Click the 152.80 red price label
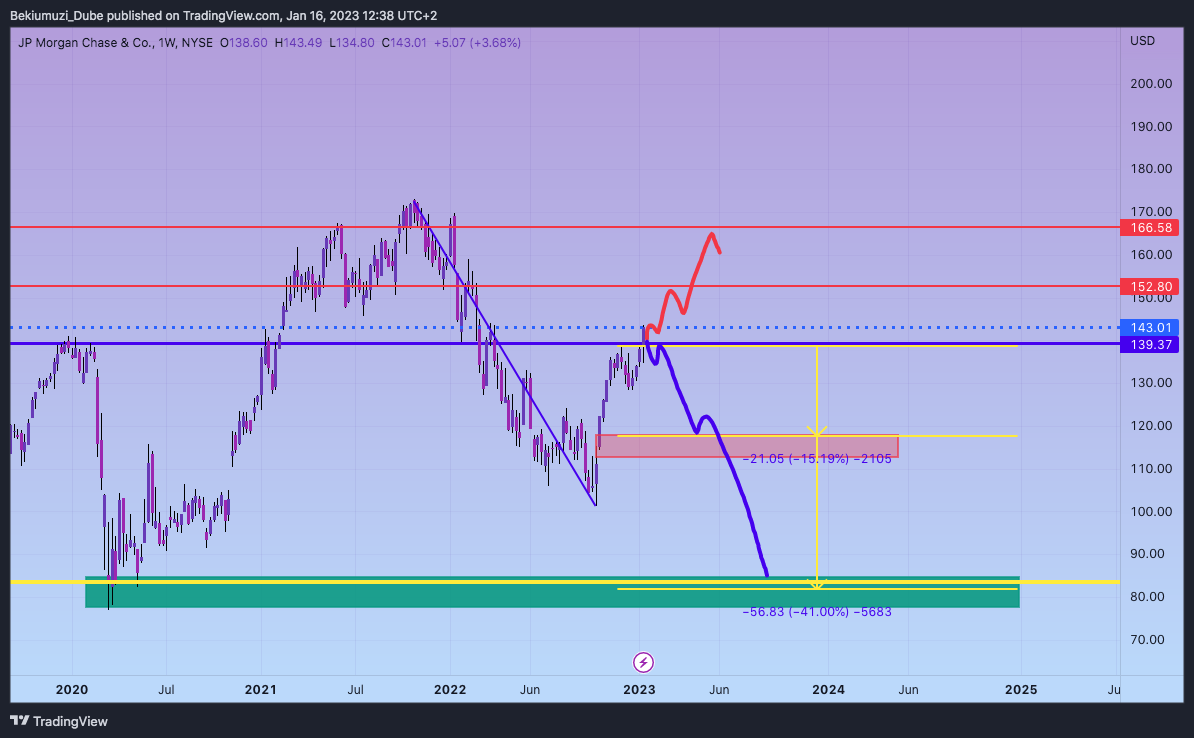The width and height of the screenshot is (1194, 738). coord(1150,286)
